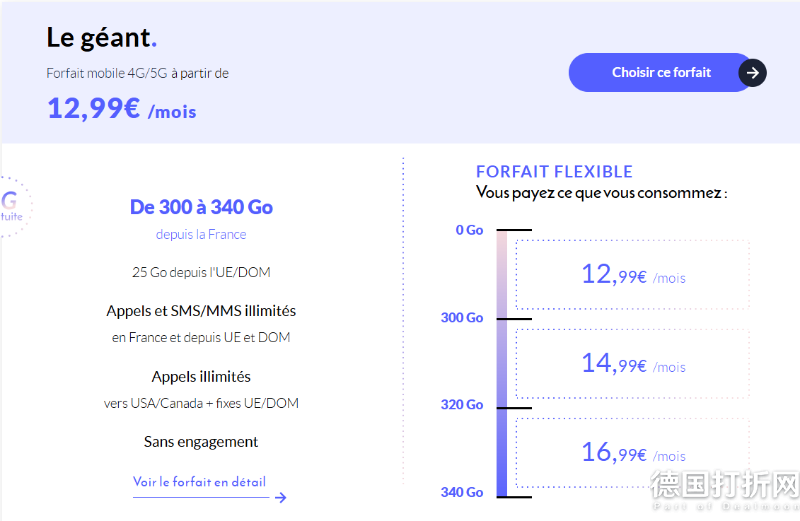Click the "Sans engagement" text

click(x=201, y=442)
